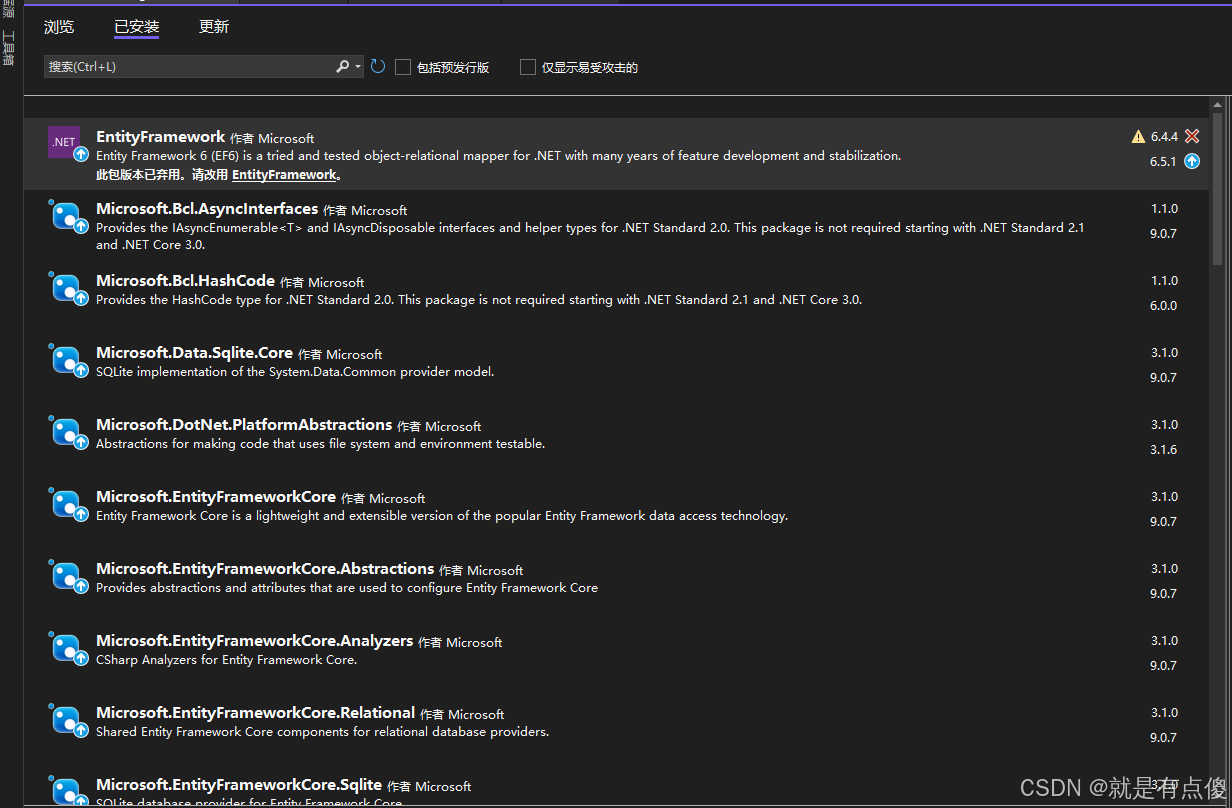Select the Microsoft.EntityFrameworkCore package name
Image resolution: width=1232 pixels, height=808 pixels.
tap(216, 497)
